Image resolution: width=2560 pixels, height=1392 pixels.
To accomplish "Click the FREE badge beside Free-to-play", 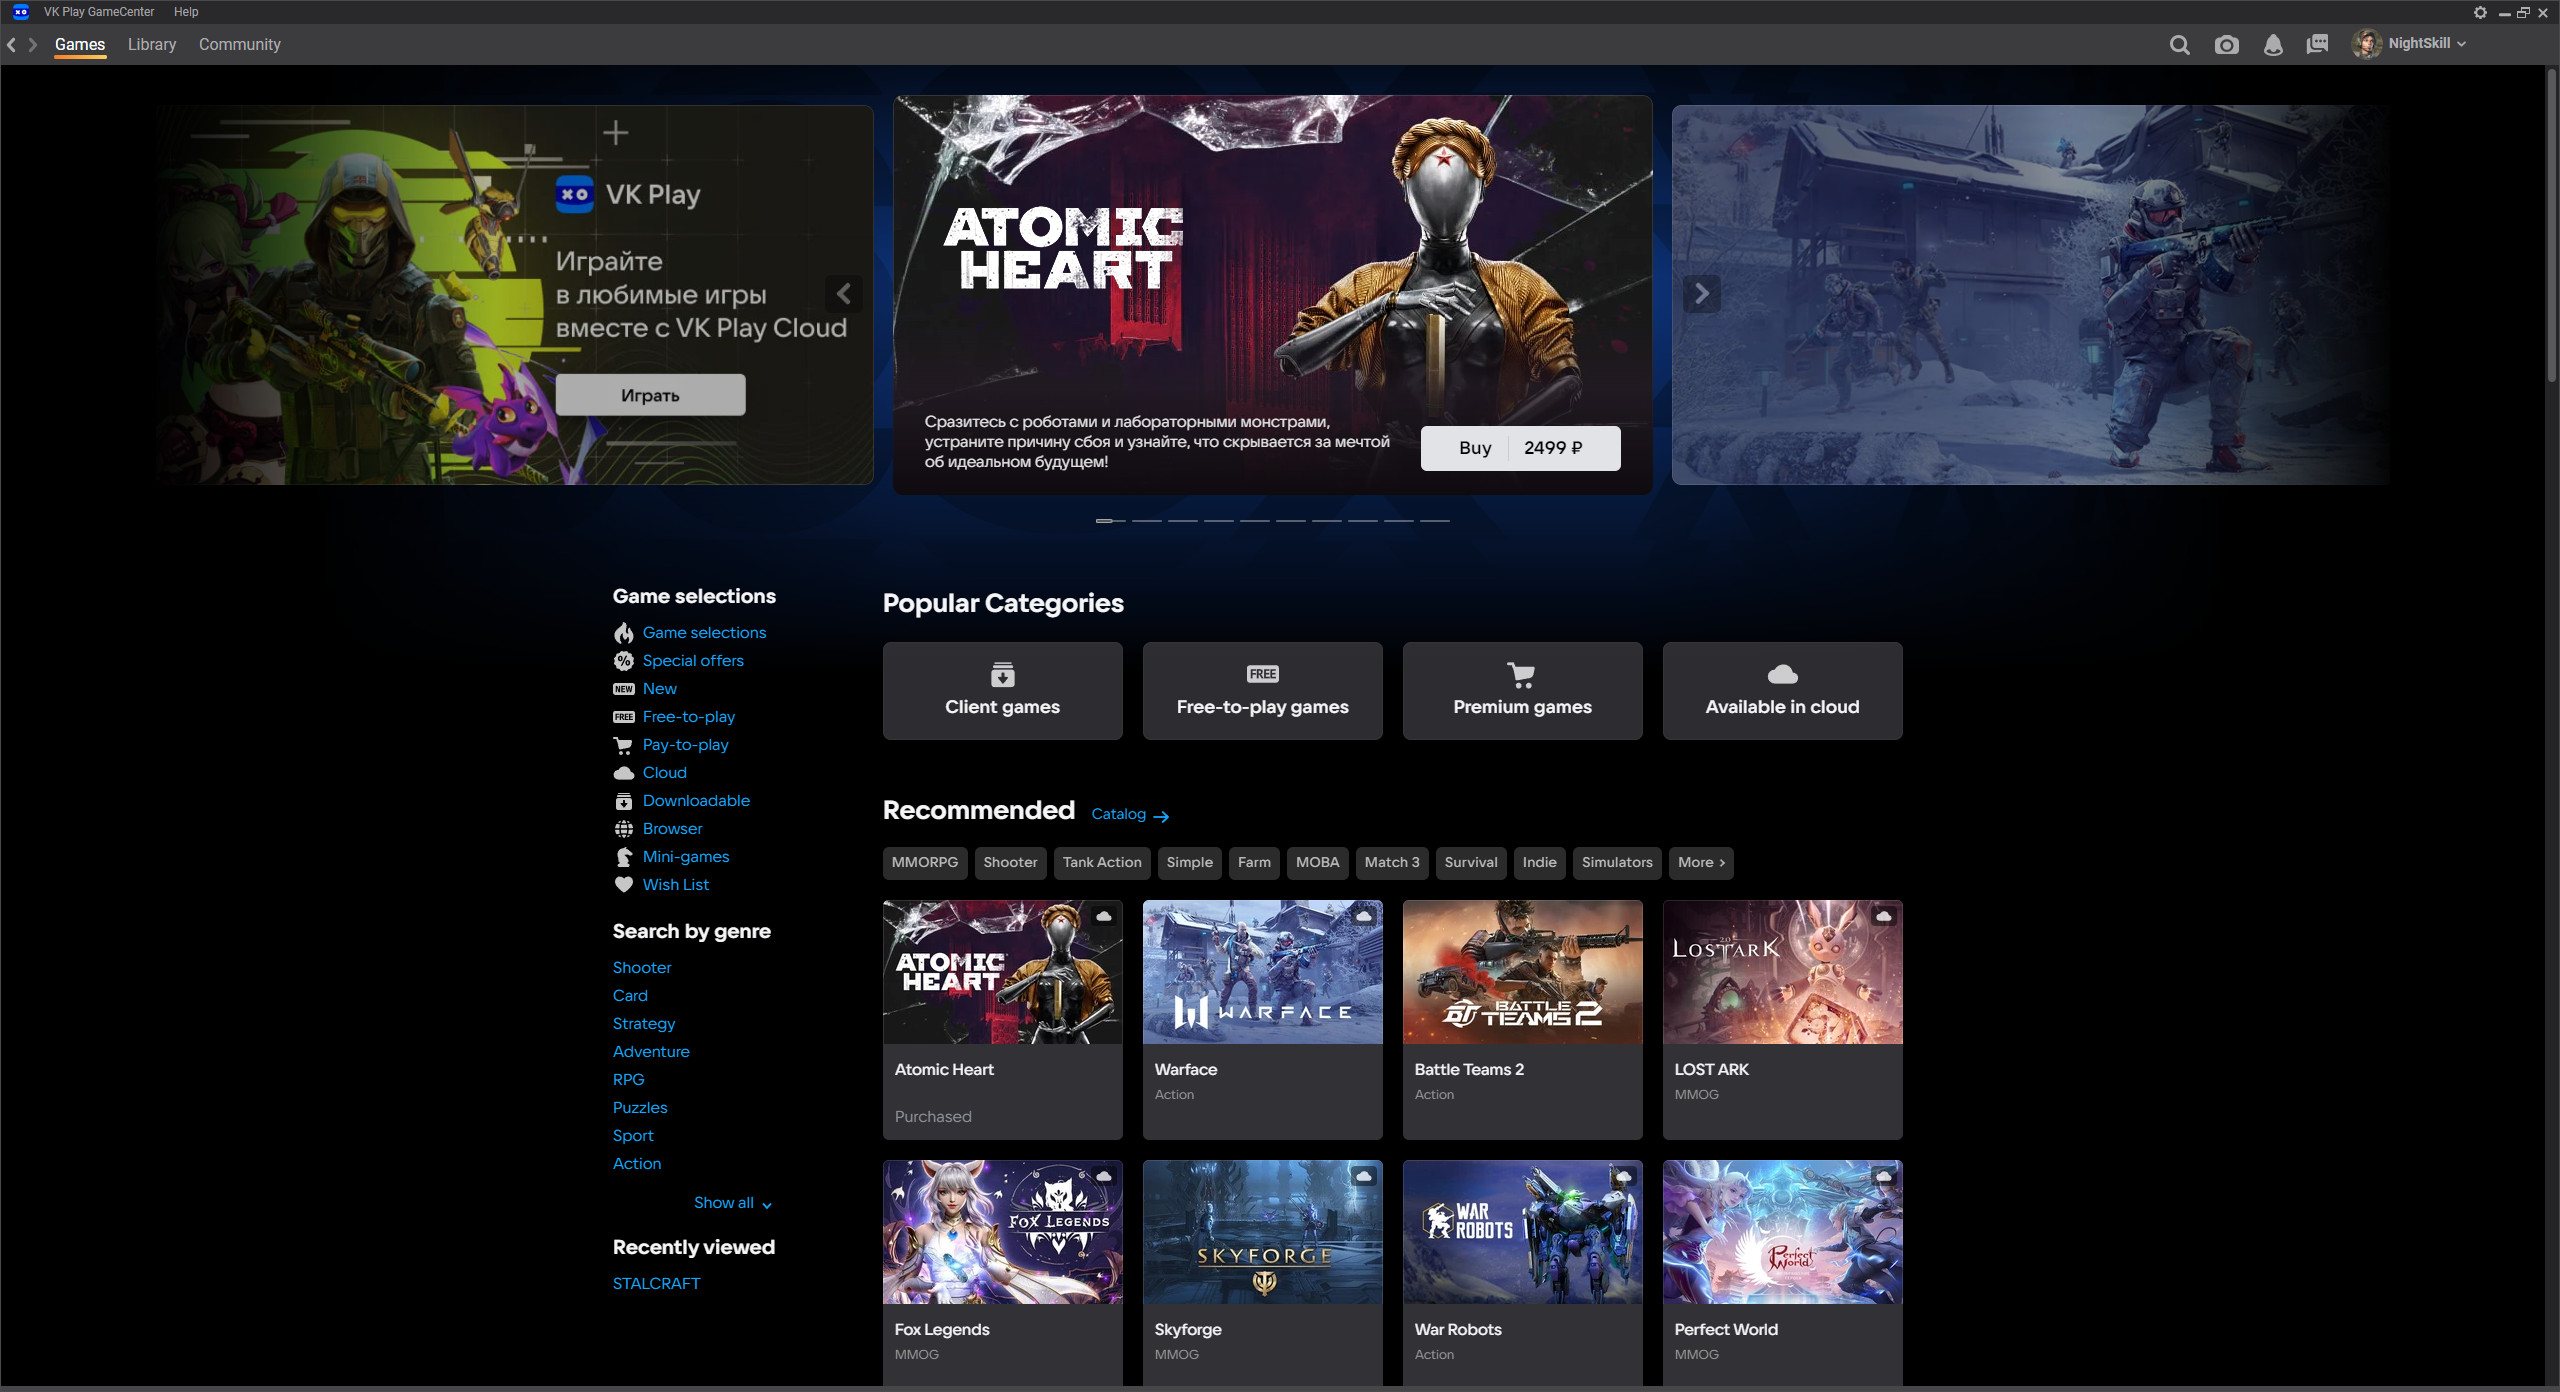I will 624,717.
